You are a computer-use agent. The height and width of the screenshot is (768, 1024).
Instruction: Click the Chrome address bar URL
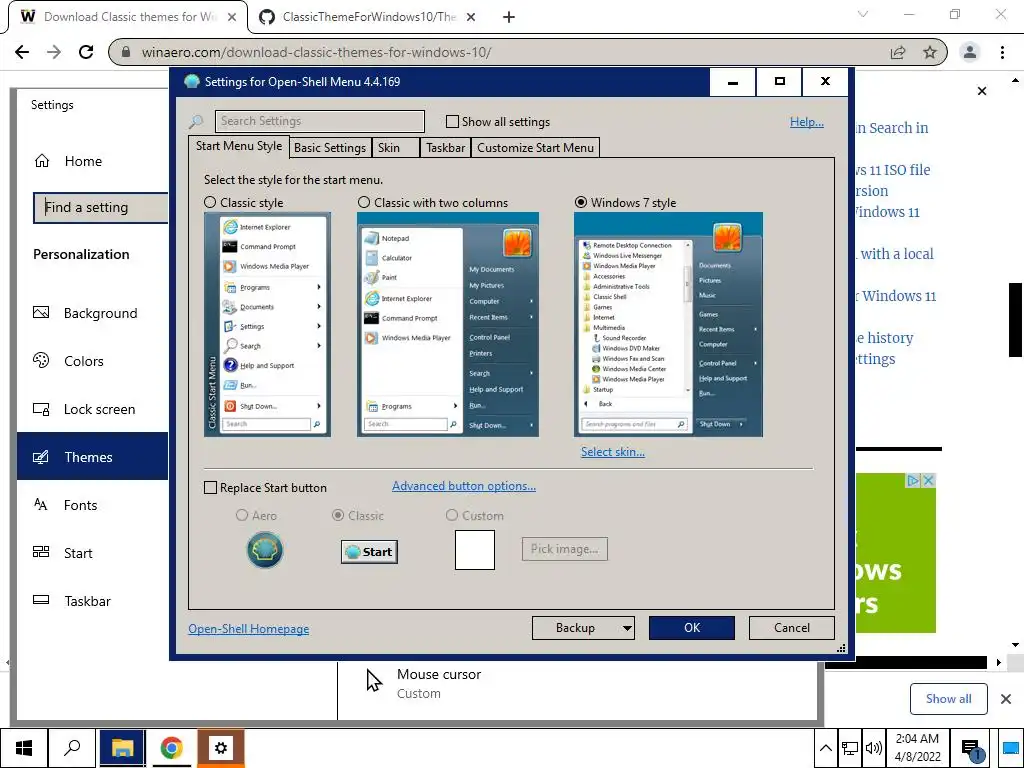316,52
